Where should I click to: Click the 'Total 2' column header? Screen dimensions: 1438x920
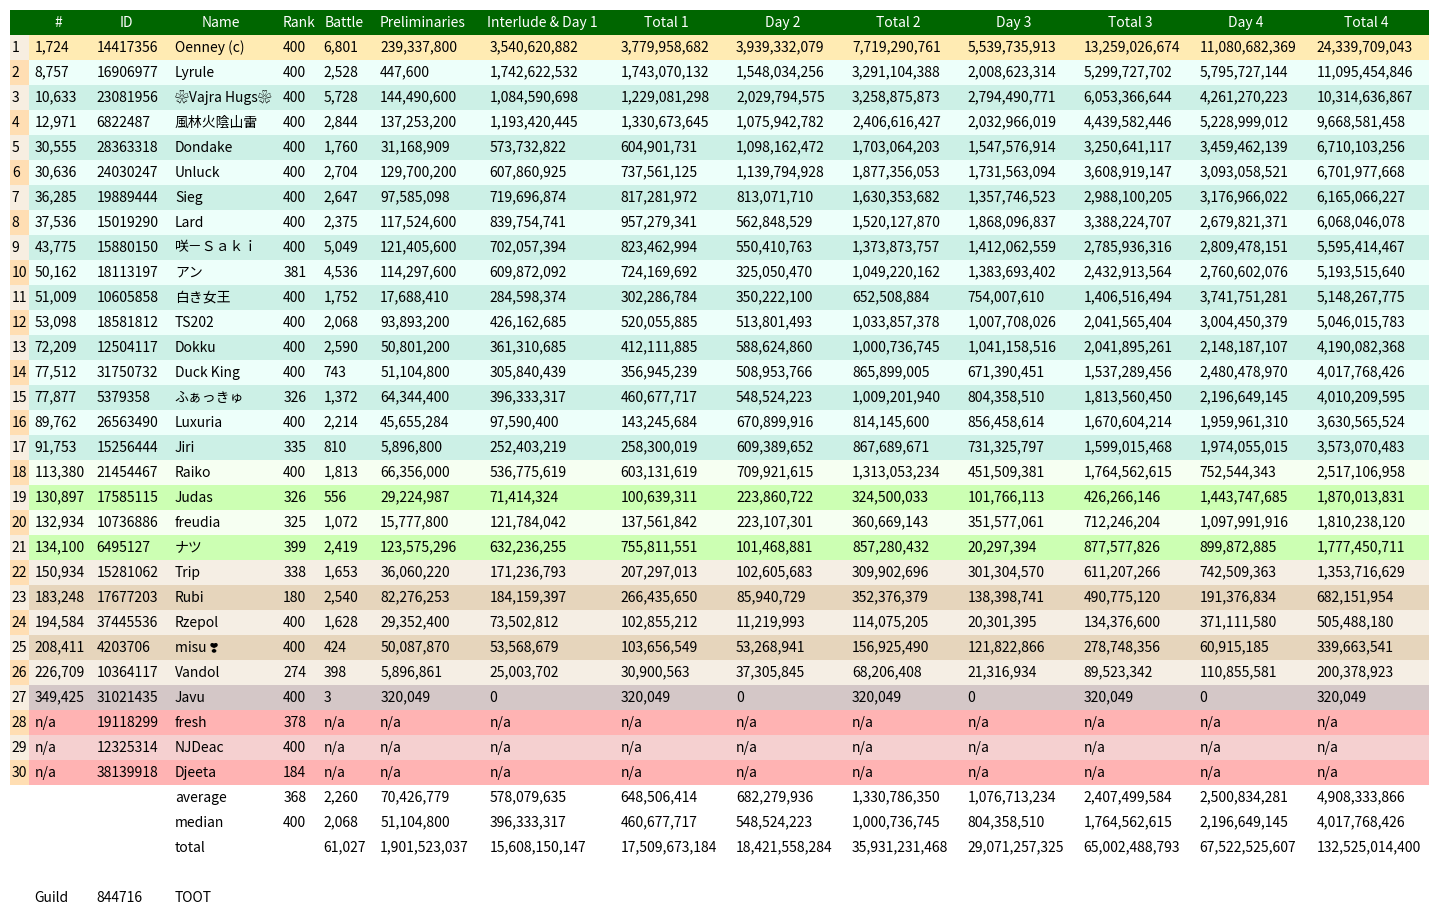tap(898, 22)
